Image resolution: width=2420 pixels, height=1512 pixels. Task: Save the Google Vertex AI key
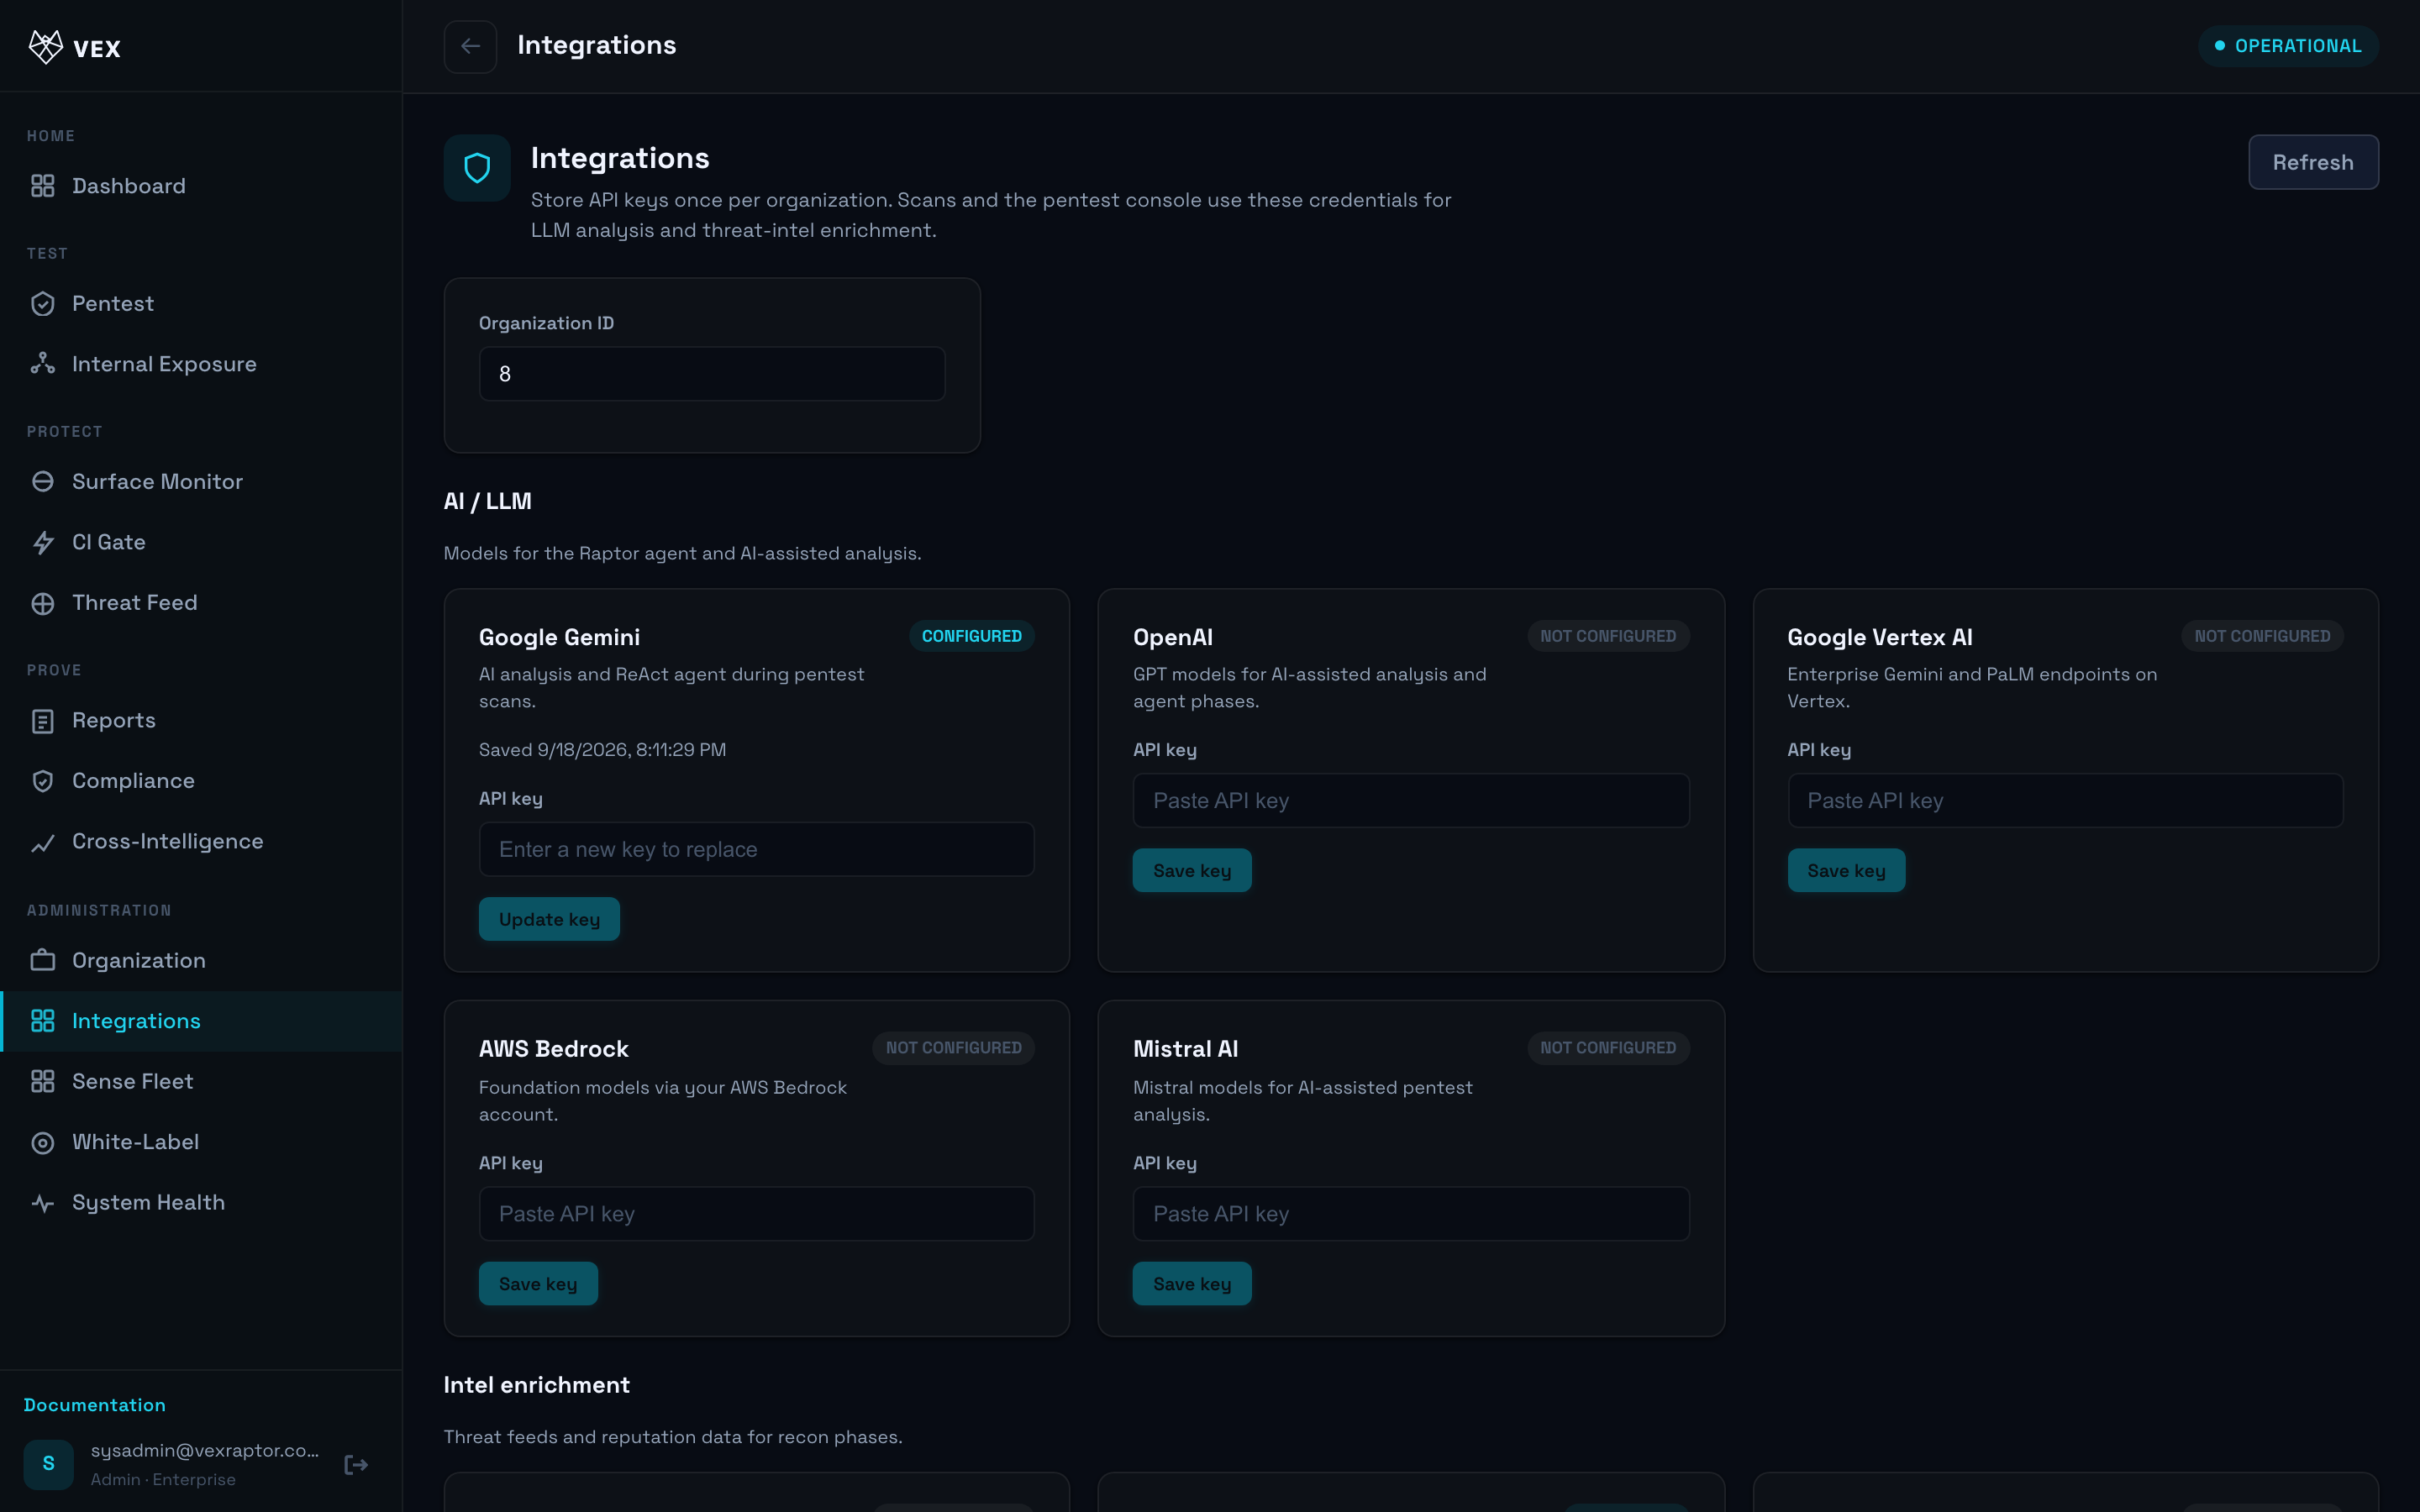pyautogui.click(x=1846, y=870)
